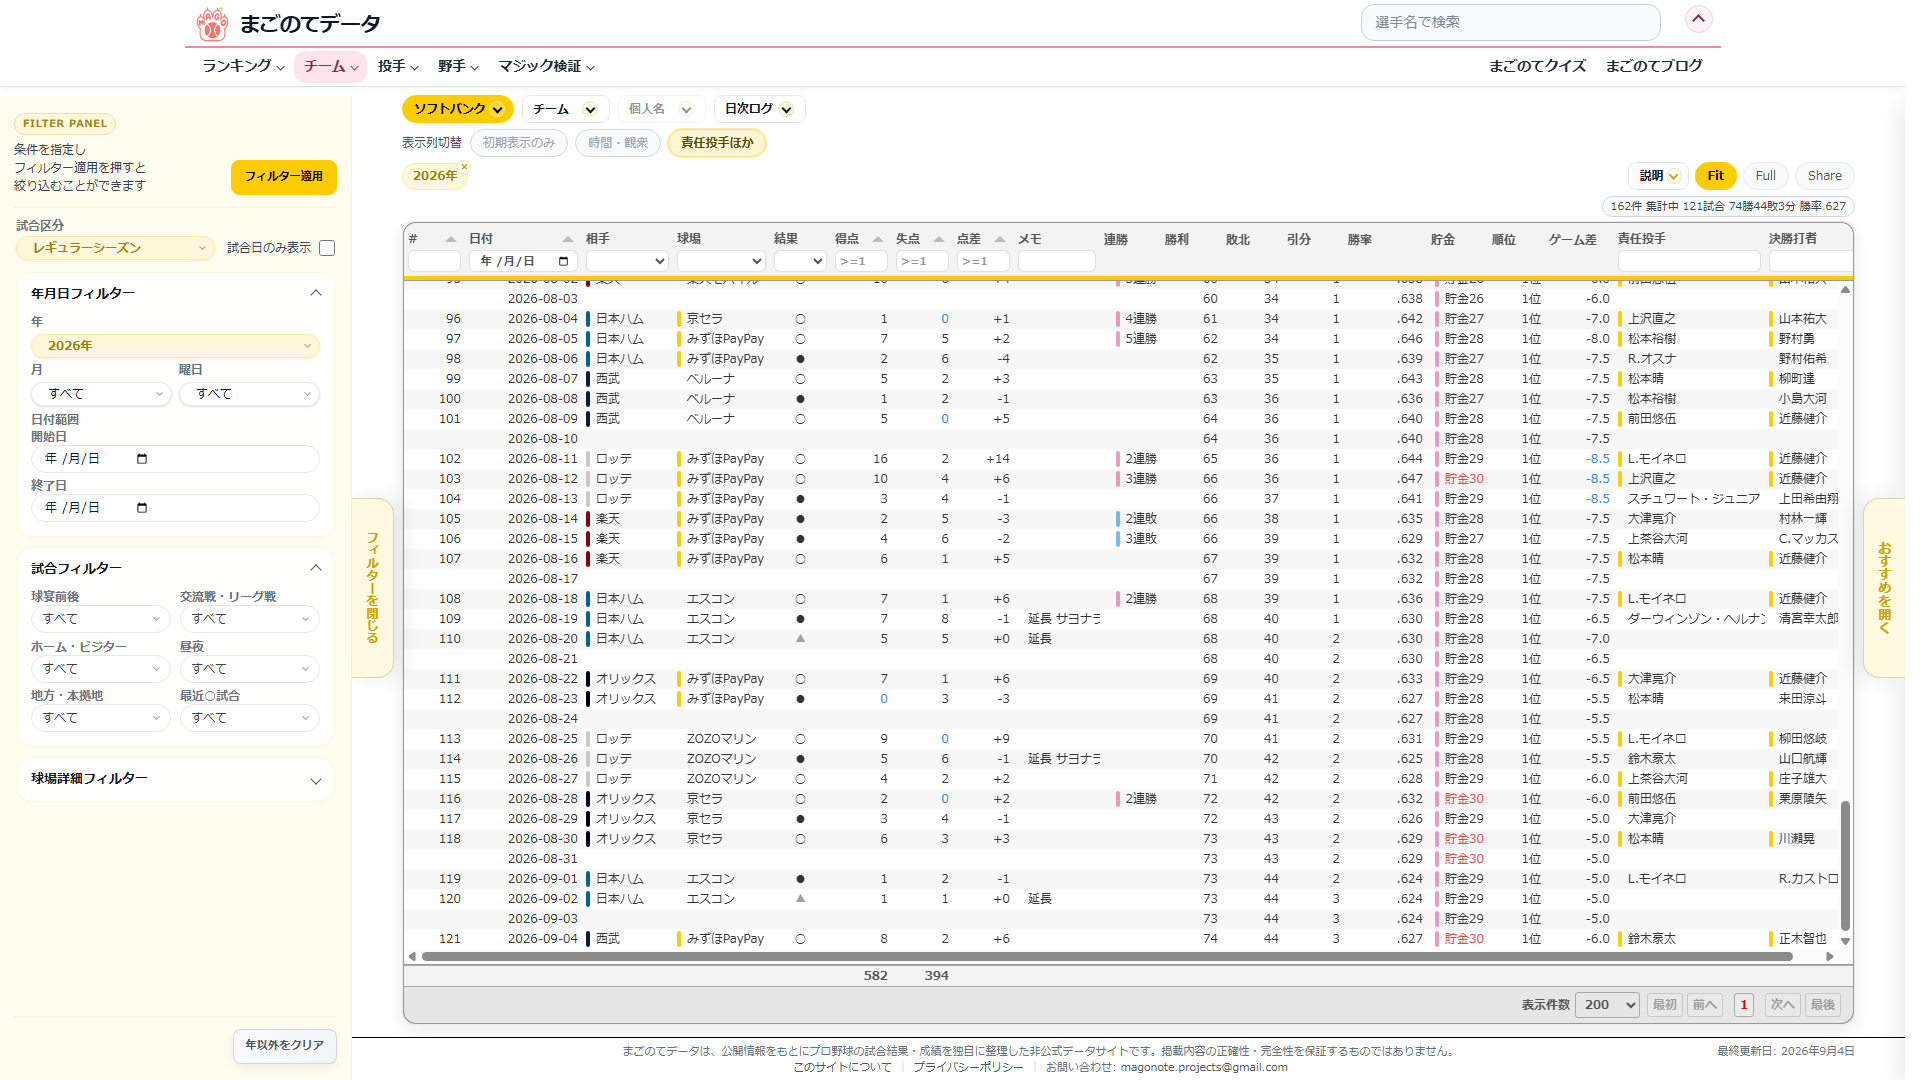1920x1080 pixels.
Task: Click the フィルターを閉じる side tab
Action: coord(372,588)
